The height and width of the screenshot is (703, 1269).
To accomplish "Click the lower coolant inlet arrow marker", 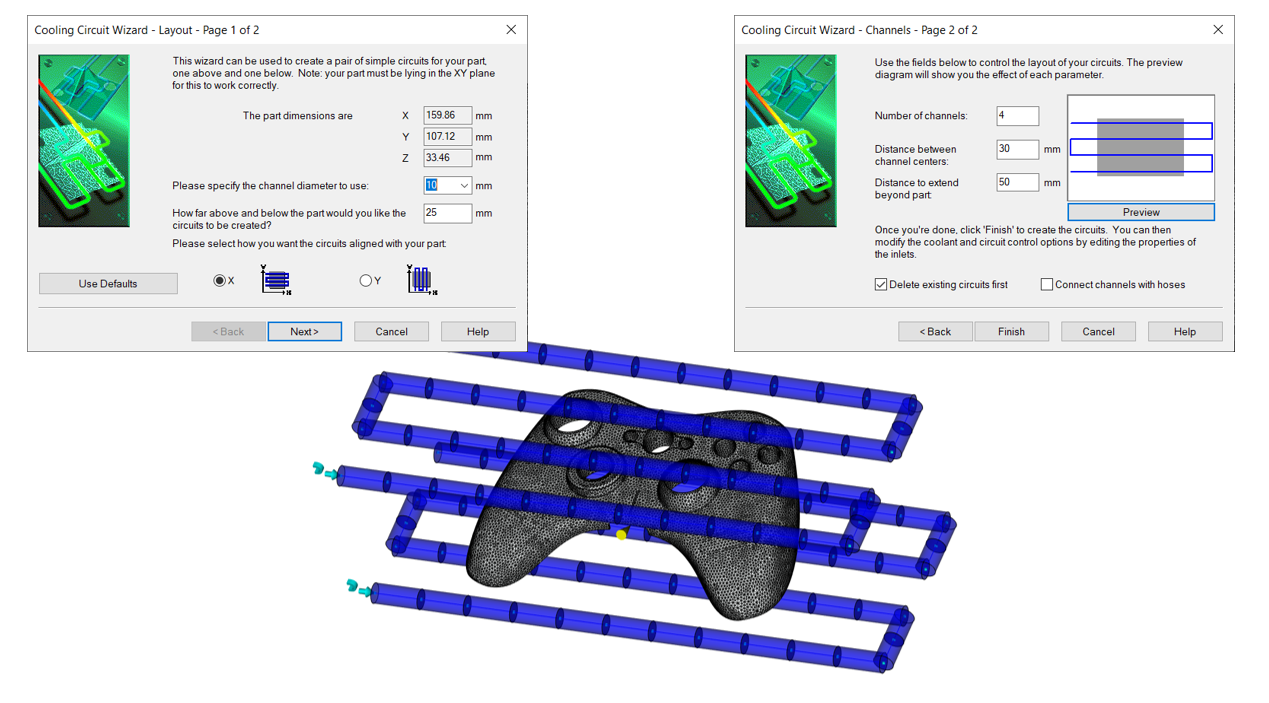I will (359, 588).
